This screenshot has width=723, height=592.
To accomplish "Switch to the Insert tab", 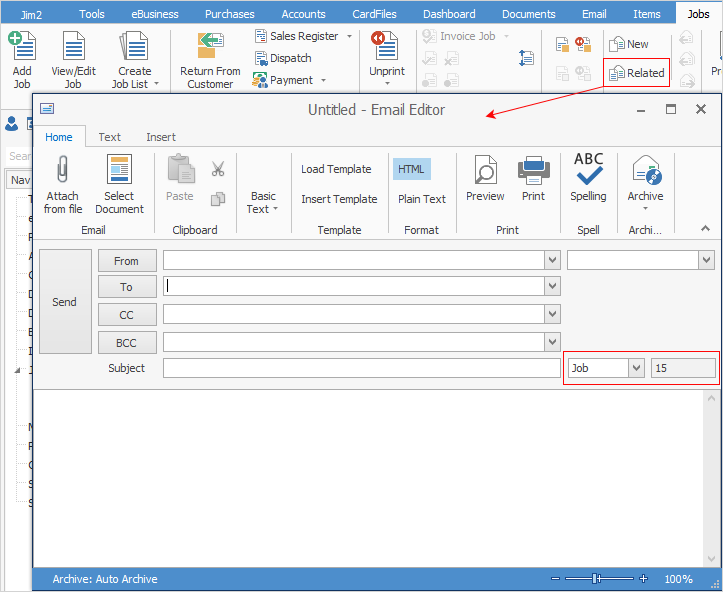I will coord(160,137).
